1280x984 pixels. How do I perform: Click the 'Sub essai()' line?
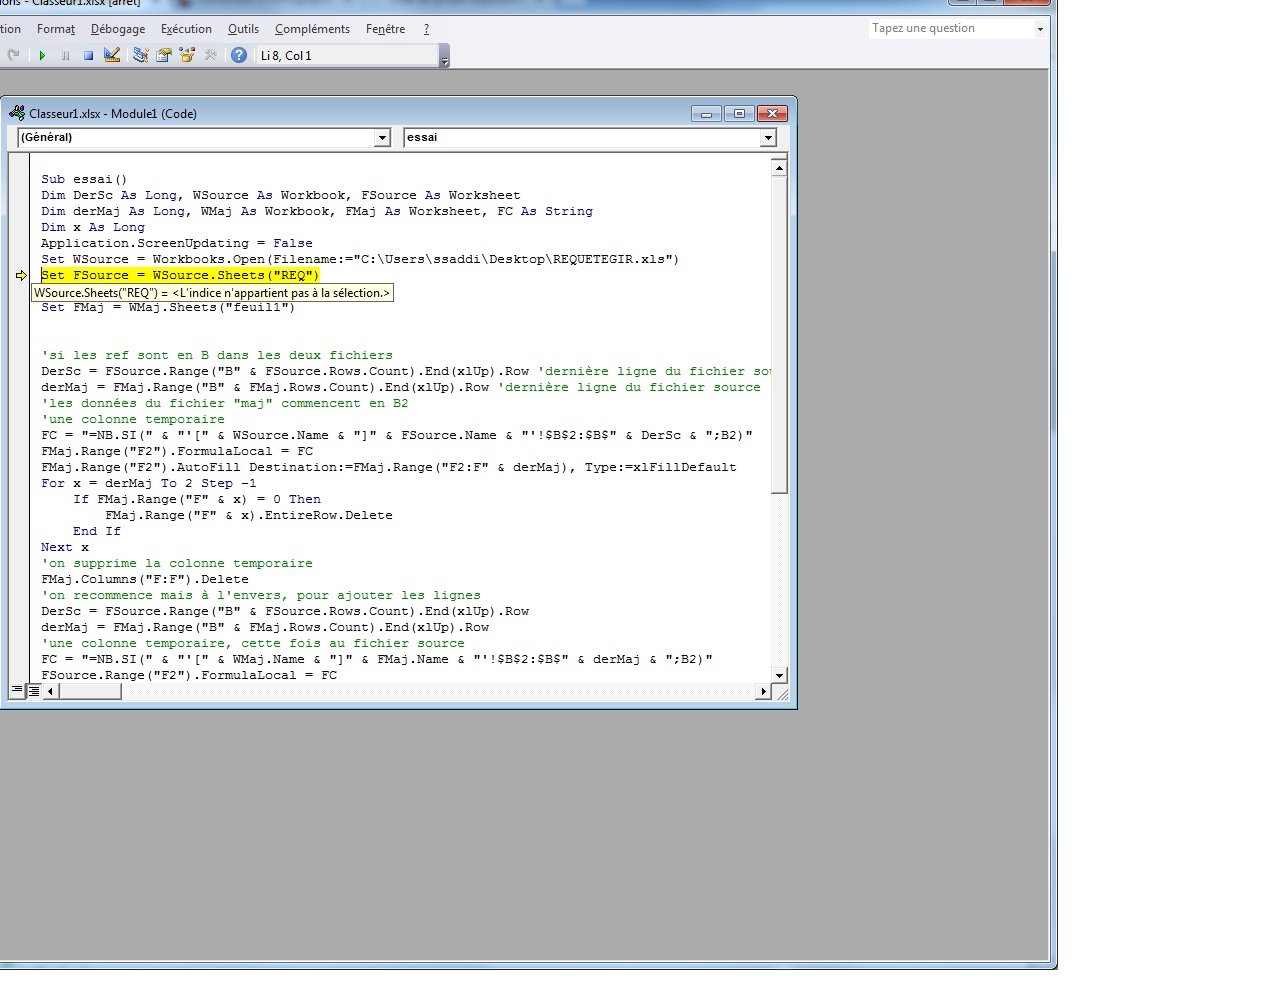point(84,179)
